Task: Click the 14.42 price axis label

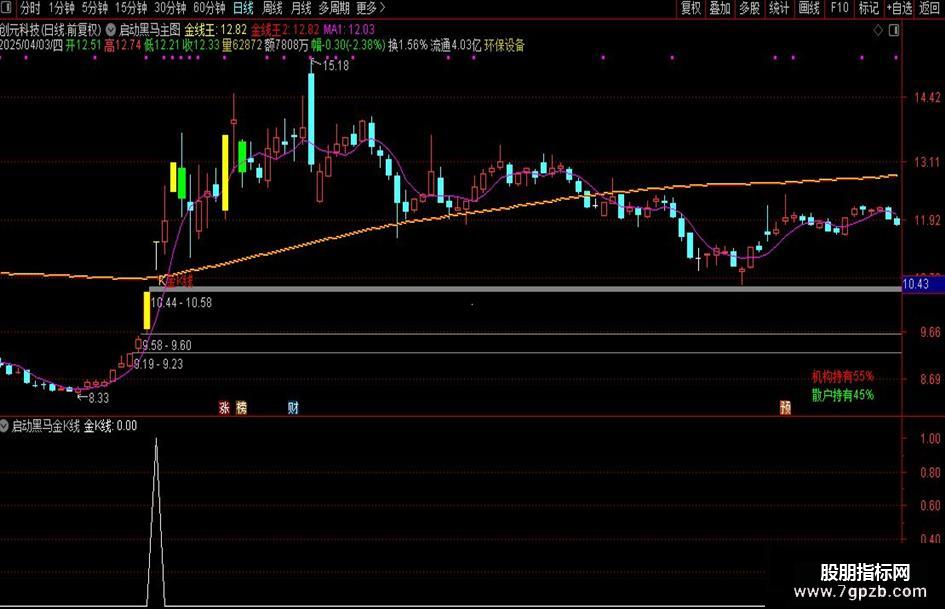Action: (926, 97)
